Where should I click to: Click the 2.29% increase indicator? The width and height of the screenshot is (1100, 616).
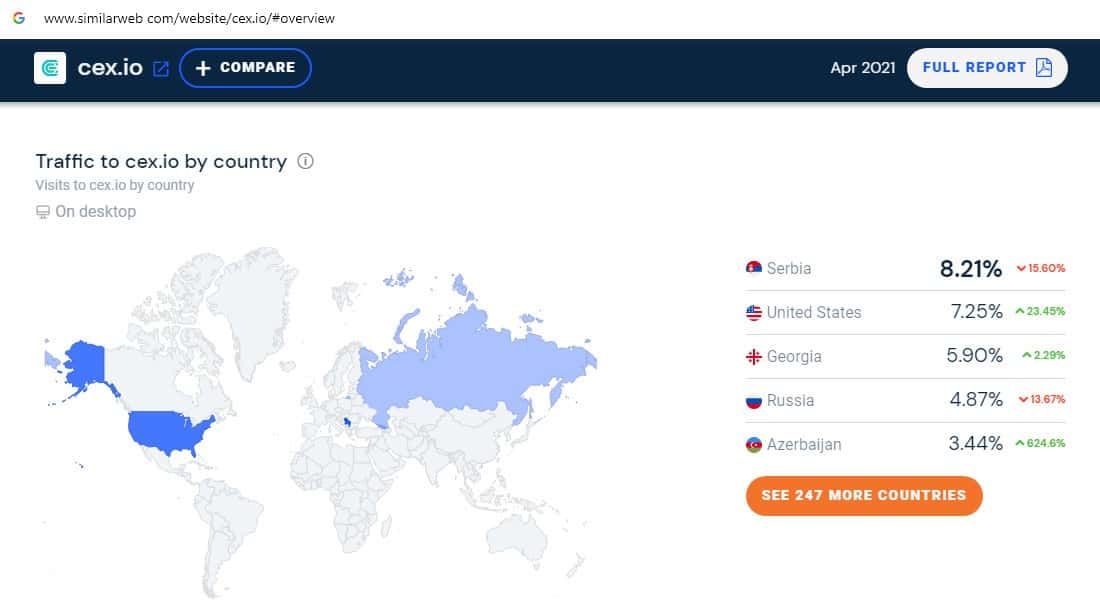pyautogui.click(x=1044, y=355)
